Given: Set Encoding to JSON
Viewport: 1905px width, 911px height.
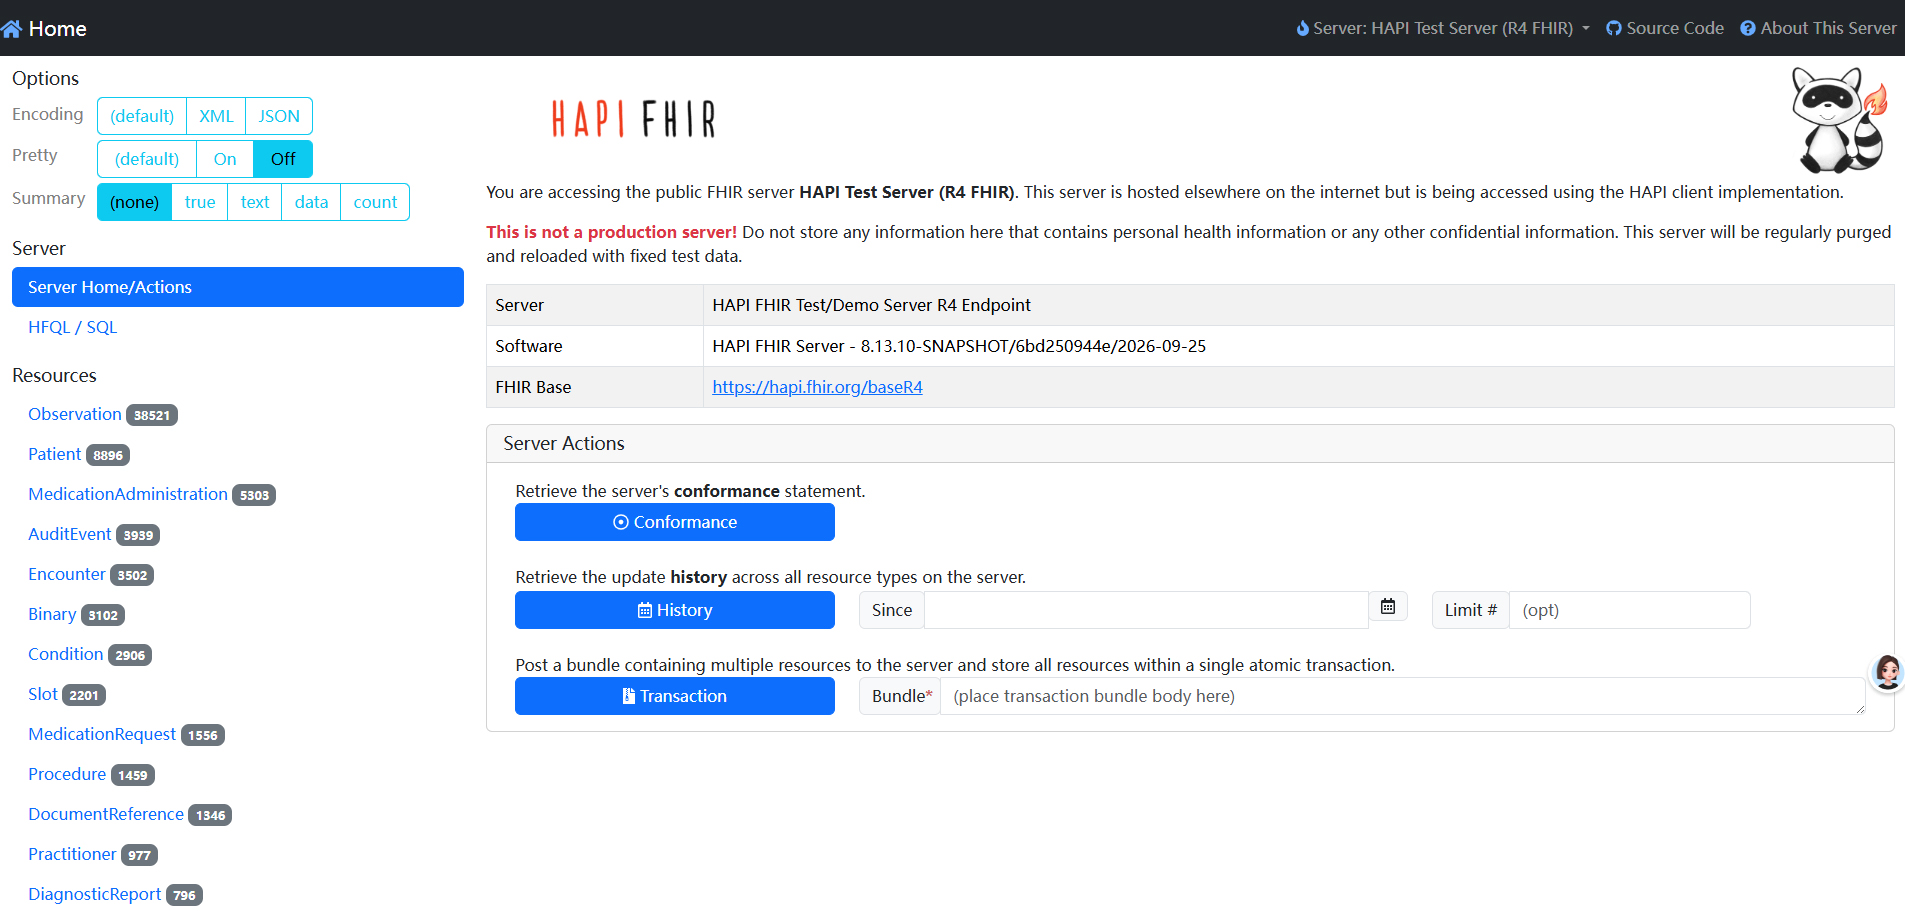Looking at the screenshot, I should pyautogui.click(x=279, y=116).
